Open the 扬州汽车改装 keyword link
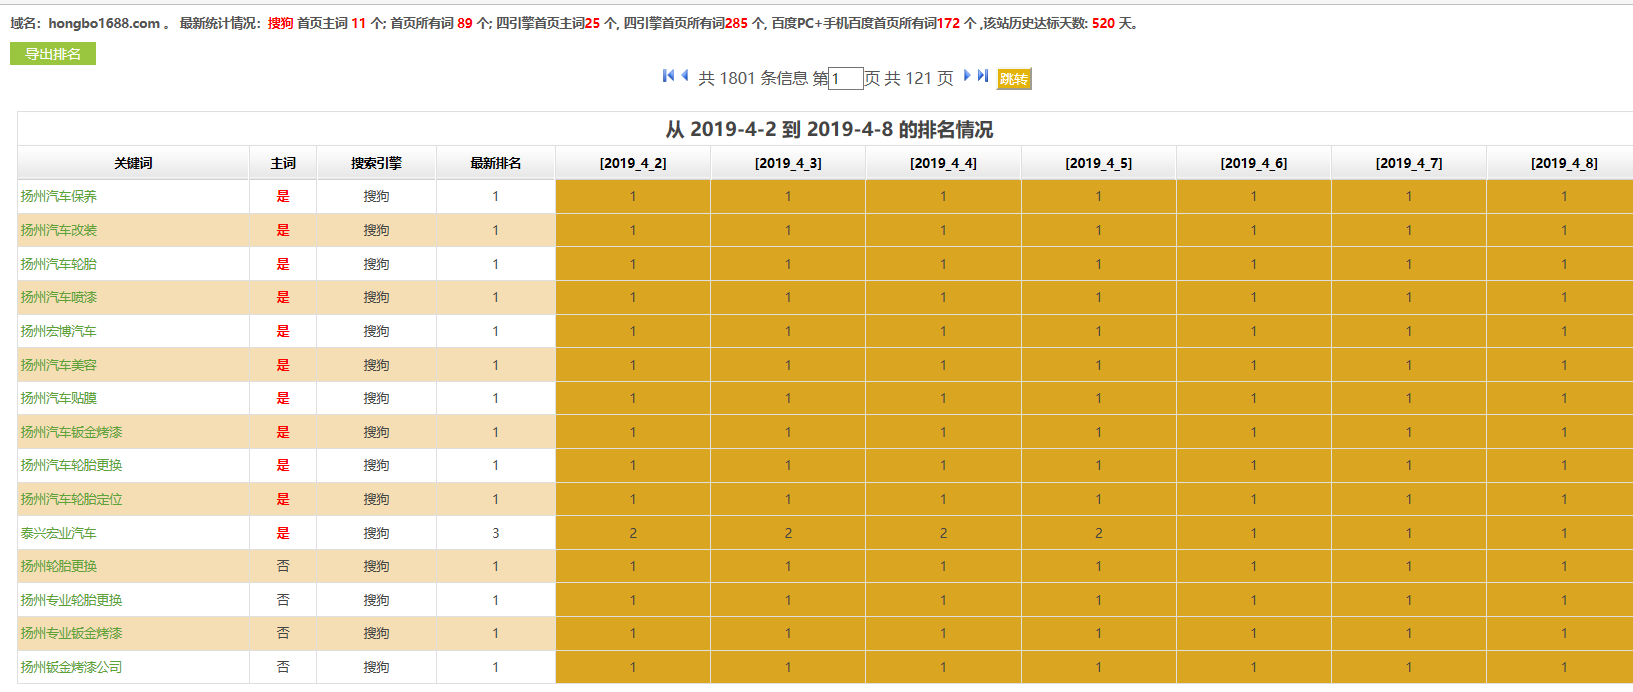 coord(59,230)
